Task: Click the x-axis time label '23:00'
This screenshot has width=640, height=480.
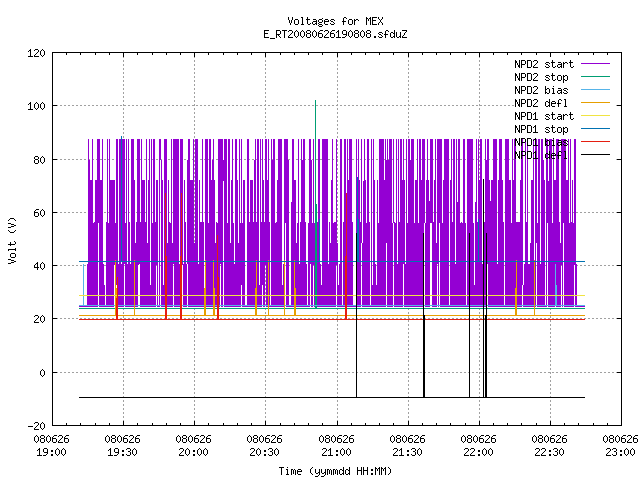Action: tap(620, 453)
